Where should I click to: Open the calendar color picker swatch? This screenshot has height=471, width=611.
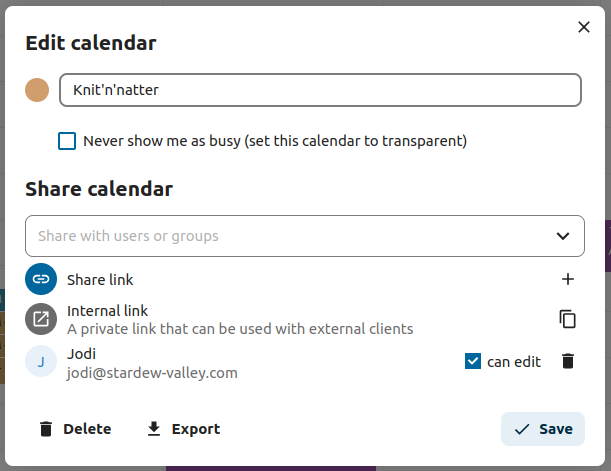[x=37, y=90]
